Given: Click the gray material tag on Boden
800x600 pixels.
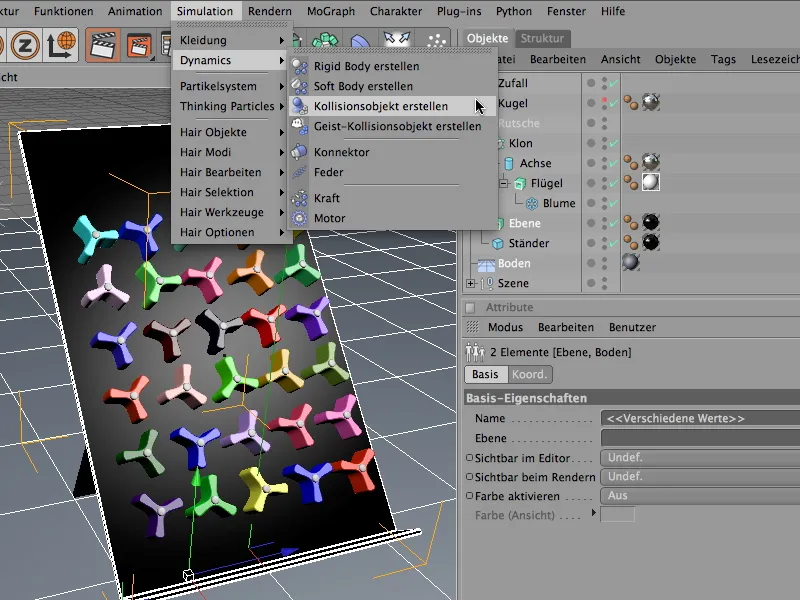Looking at the screenshot, I should [x=630, y=263].
